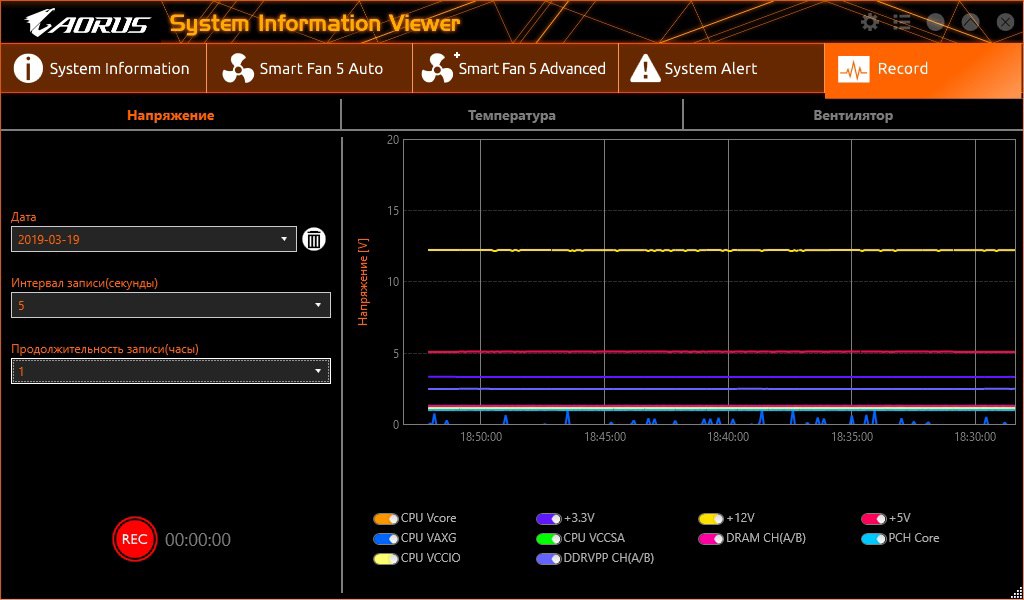Click the AORUS logo

point(88,23)
